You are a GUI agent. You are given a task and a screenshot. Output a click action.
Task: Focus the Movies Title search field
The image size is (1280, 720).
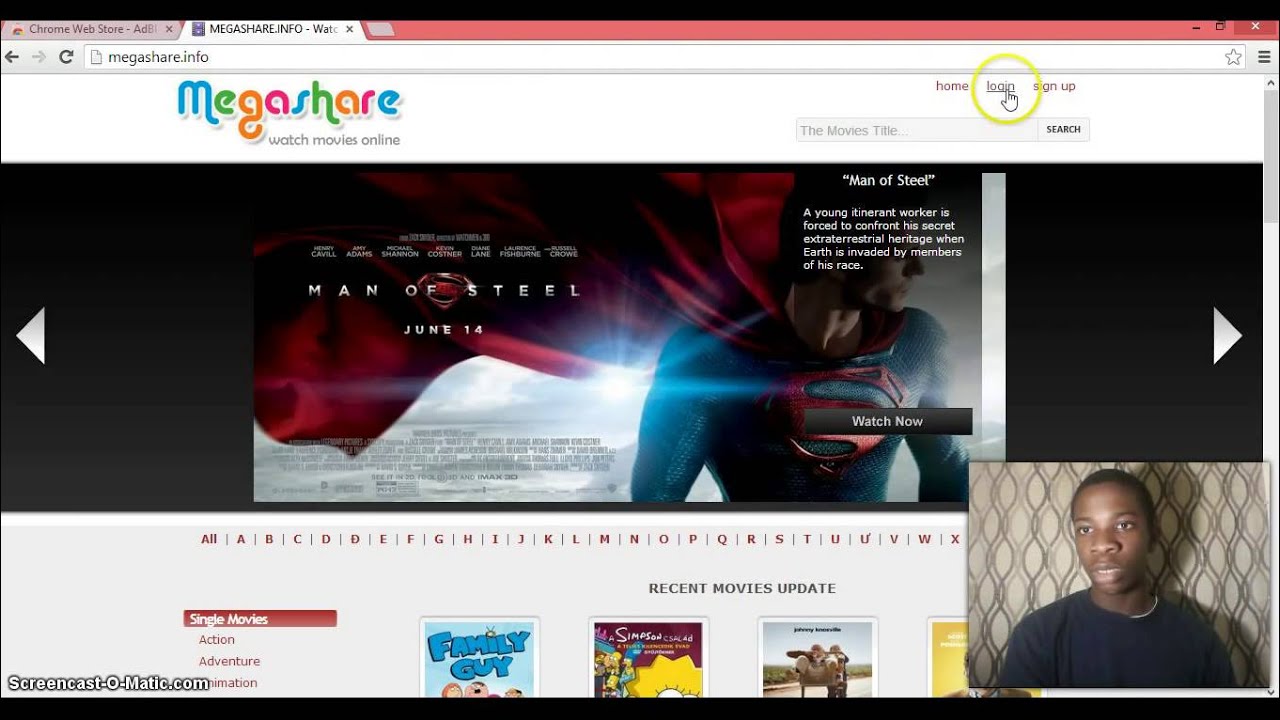tap(917, 130)
